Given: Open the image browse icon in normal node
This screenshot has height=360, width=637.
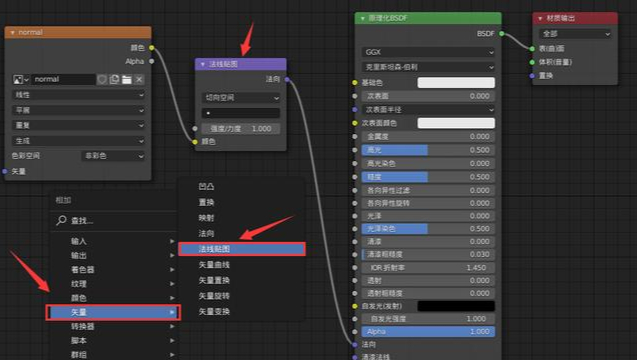Looking at the screenshot, I should point(20,80).
